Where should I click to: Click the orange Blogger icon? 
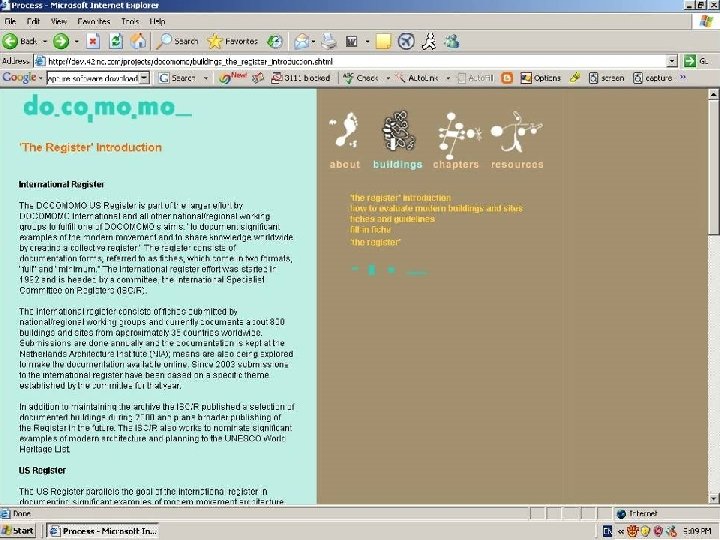point(507,78)
